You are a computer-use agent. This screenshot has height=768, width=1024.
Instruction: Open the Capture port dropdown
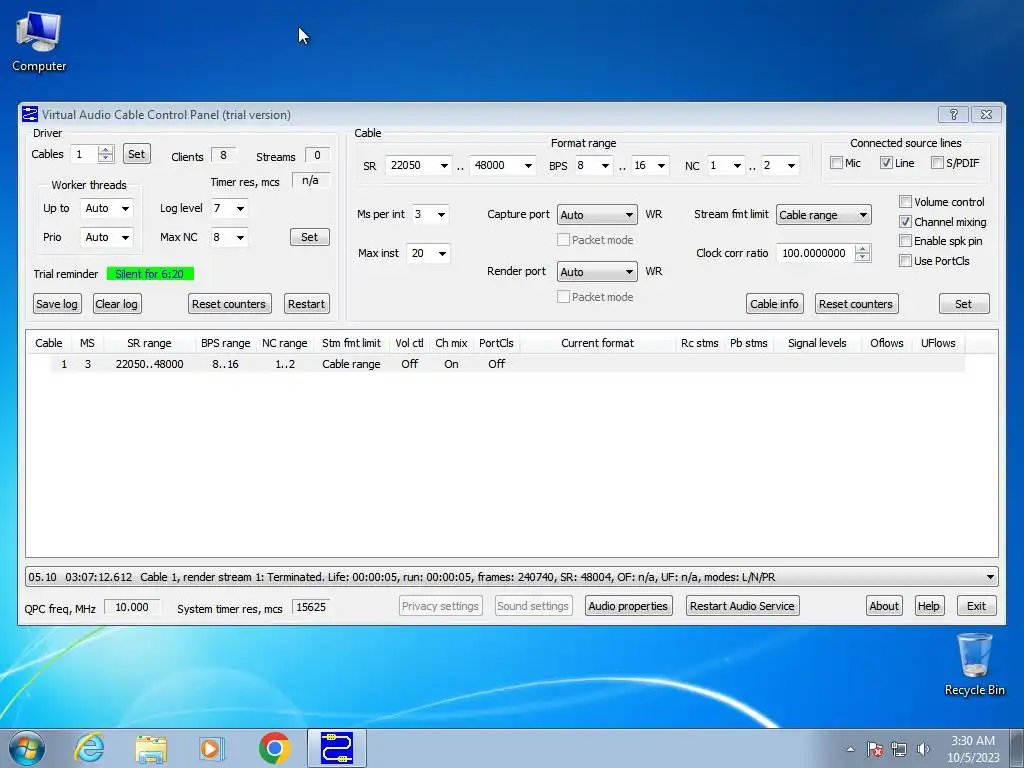pos(597,215)
